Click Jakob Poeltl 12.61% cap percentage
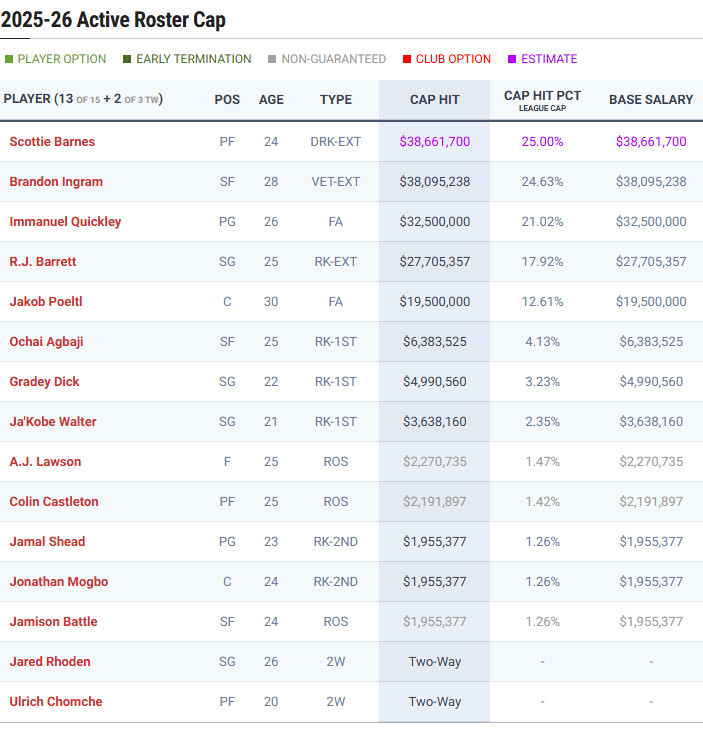The image size is (703, 735). [x=542, y=301]
